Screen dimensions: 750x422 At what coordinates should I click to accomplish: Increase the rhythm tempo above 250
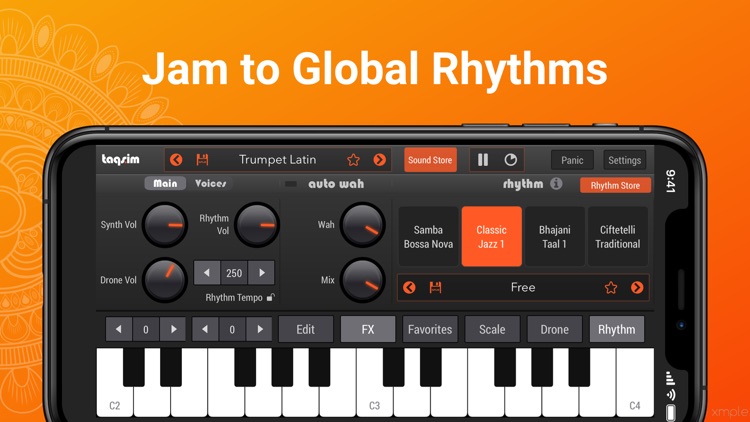coord(262,273)
